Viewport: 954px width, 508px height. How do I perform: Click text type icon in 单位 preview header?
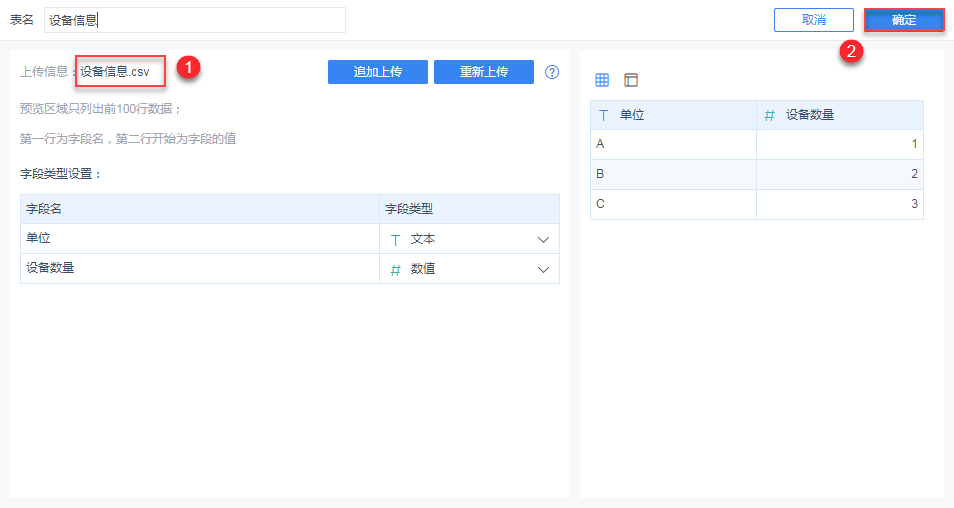(603, 115)
